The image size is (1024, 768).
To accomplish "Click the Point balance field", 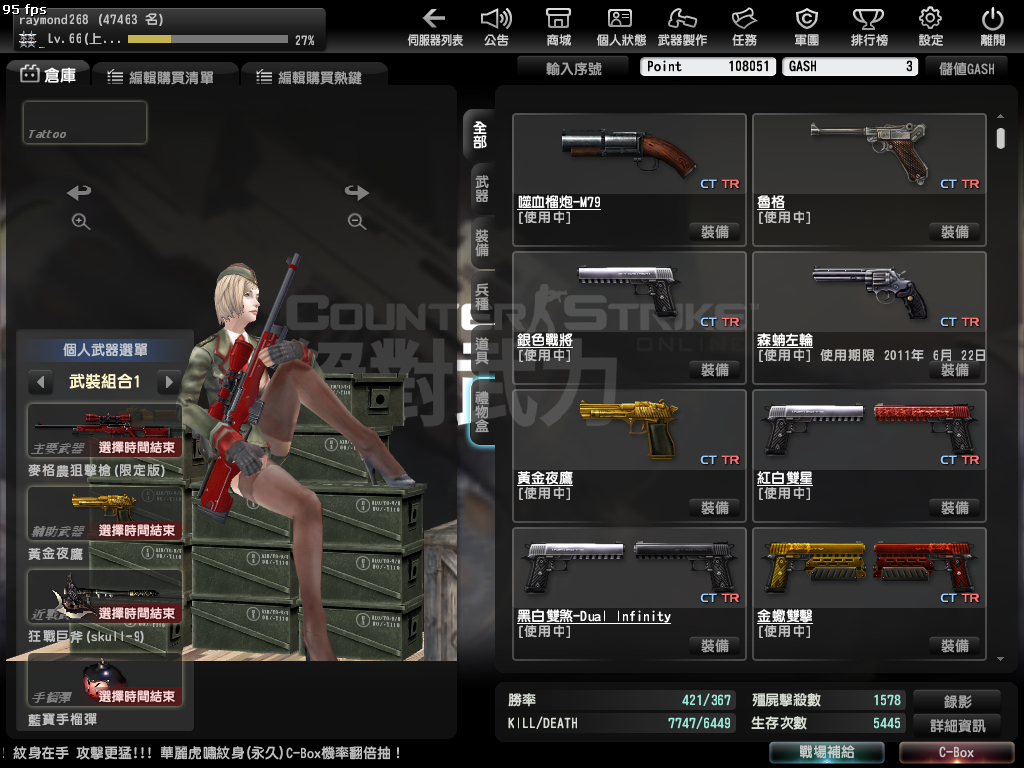I will pyautogui.click(x=708, y=67).
